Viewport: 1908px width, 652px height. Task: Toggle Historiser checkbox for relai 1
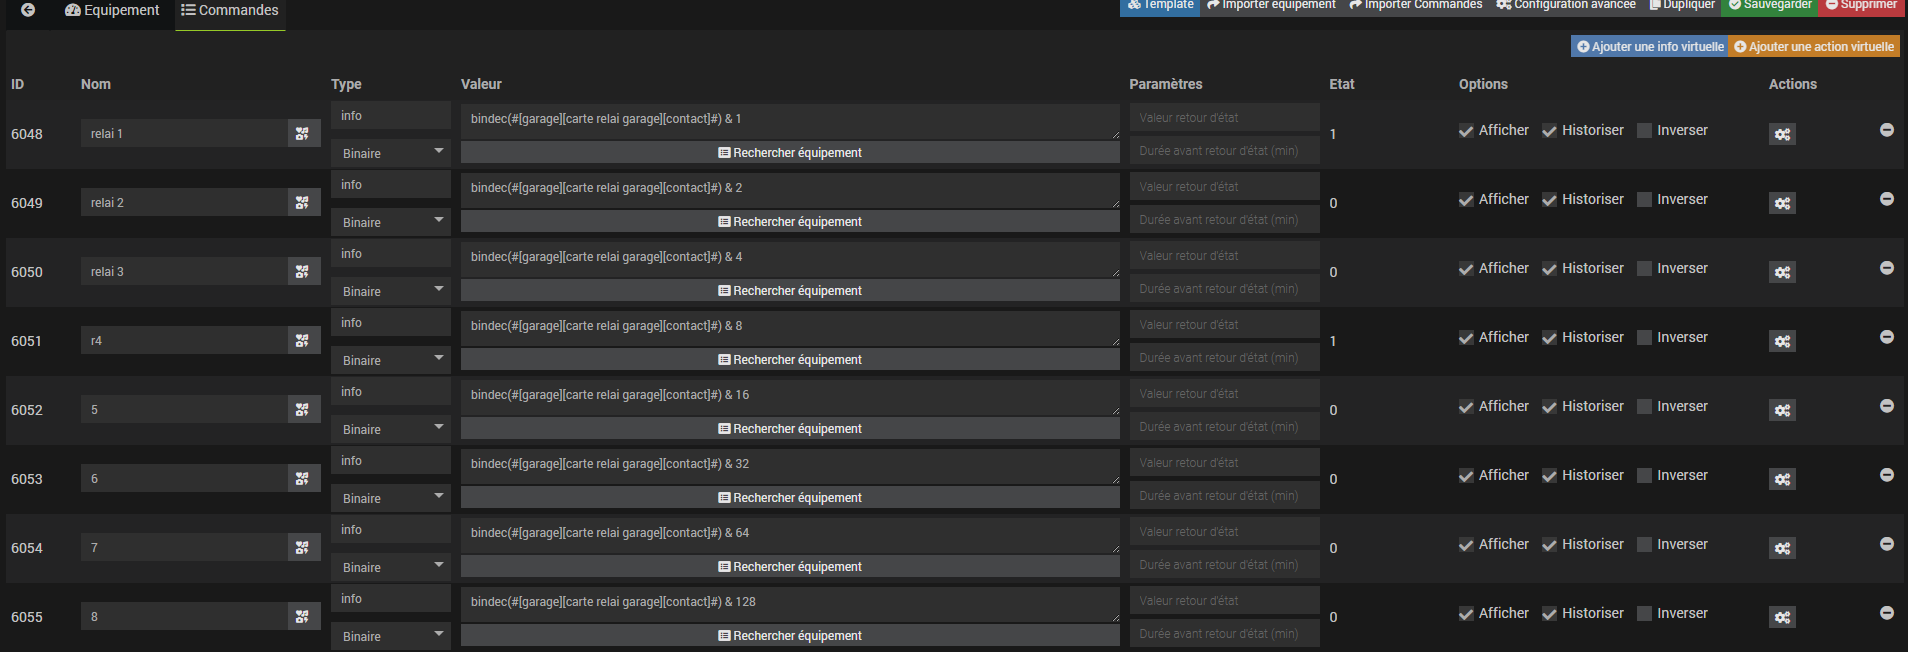(1549, 131)
